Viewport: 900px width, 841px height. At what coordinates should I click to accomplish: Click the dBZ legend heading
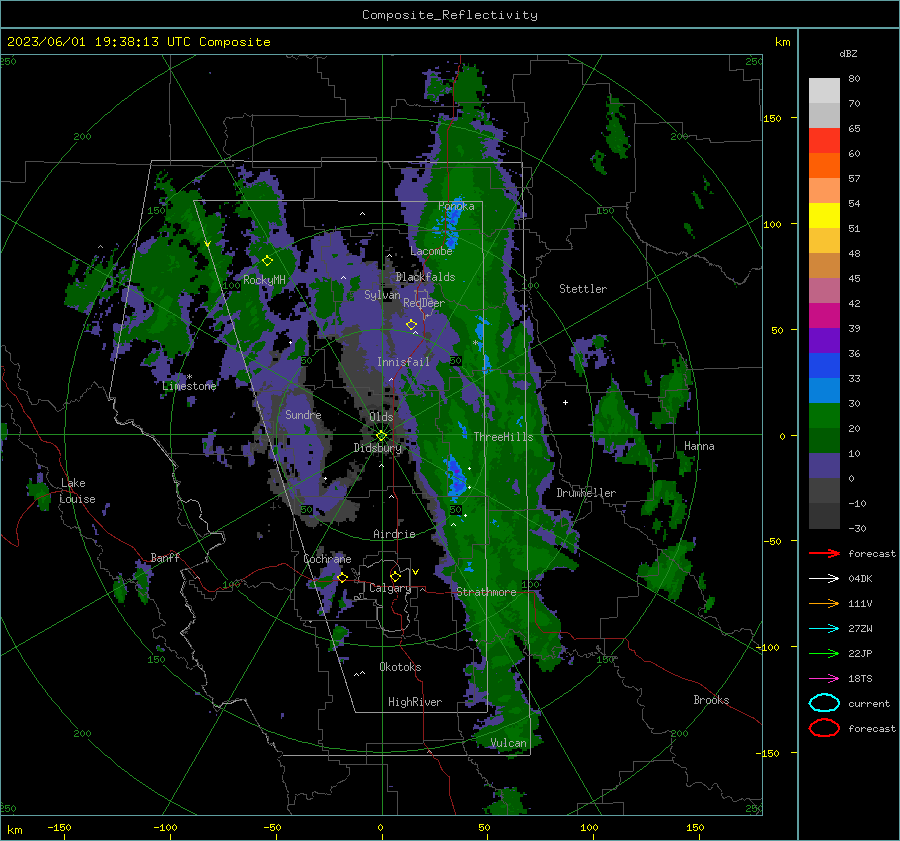[848, 53]
